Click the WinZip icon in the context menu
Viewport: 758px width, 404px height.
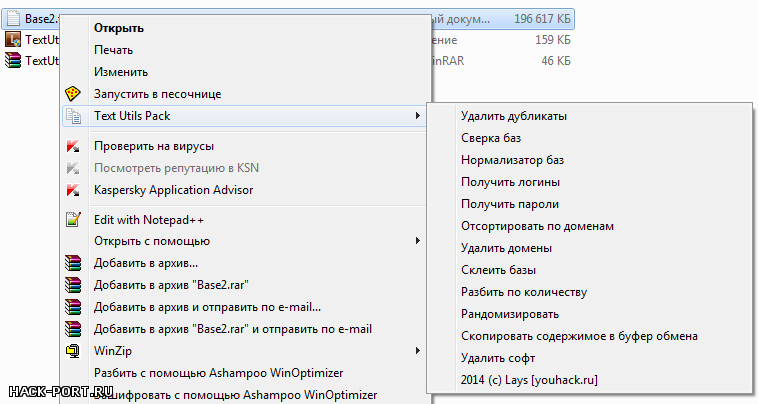tap(73, 351)
